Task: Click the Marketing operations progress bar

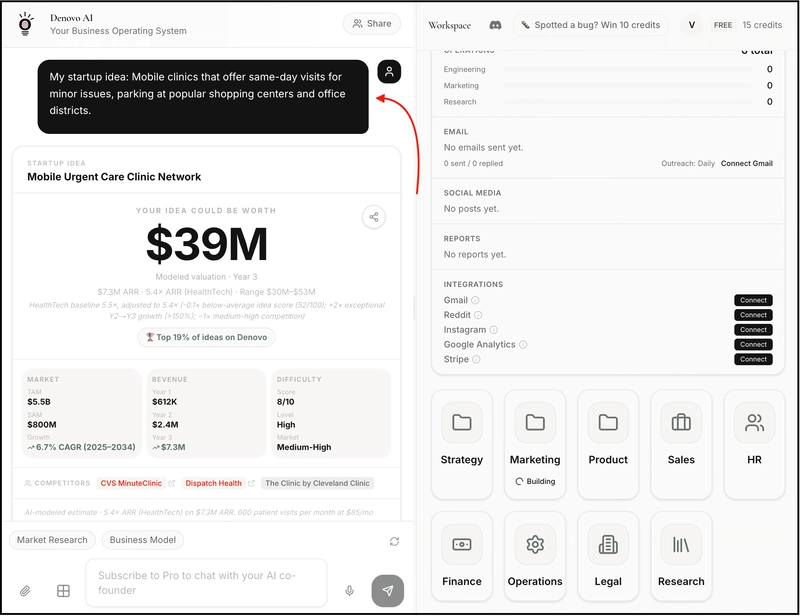Action: [x=628, y=86]
